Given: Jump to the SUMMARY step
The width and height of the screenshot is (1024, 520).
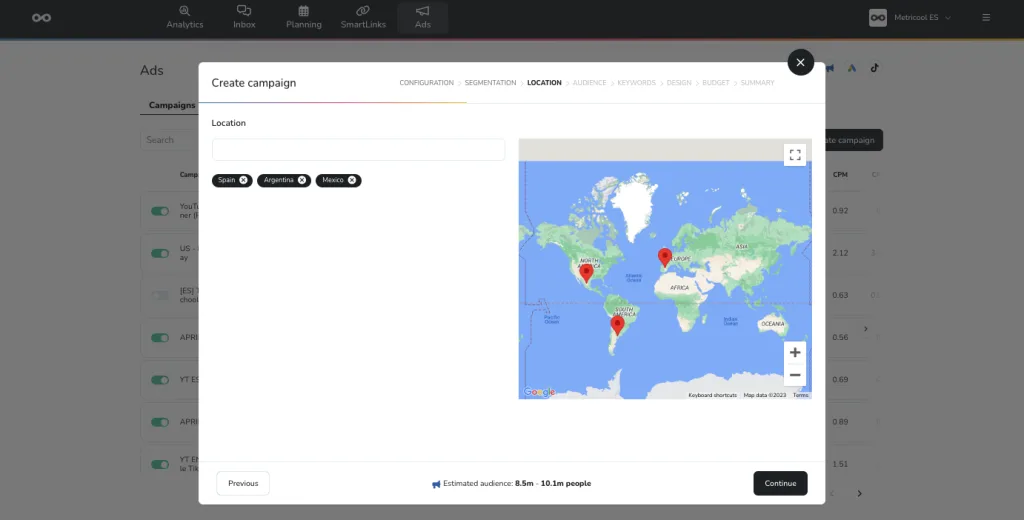Looking at the screenshot, I should [758, 83].
